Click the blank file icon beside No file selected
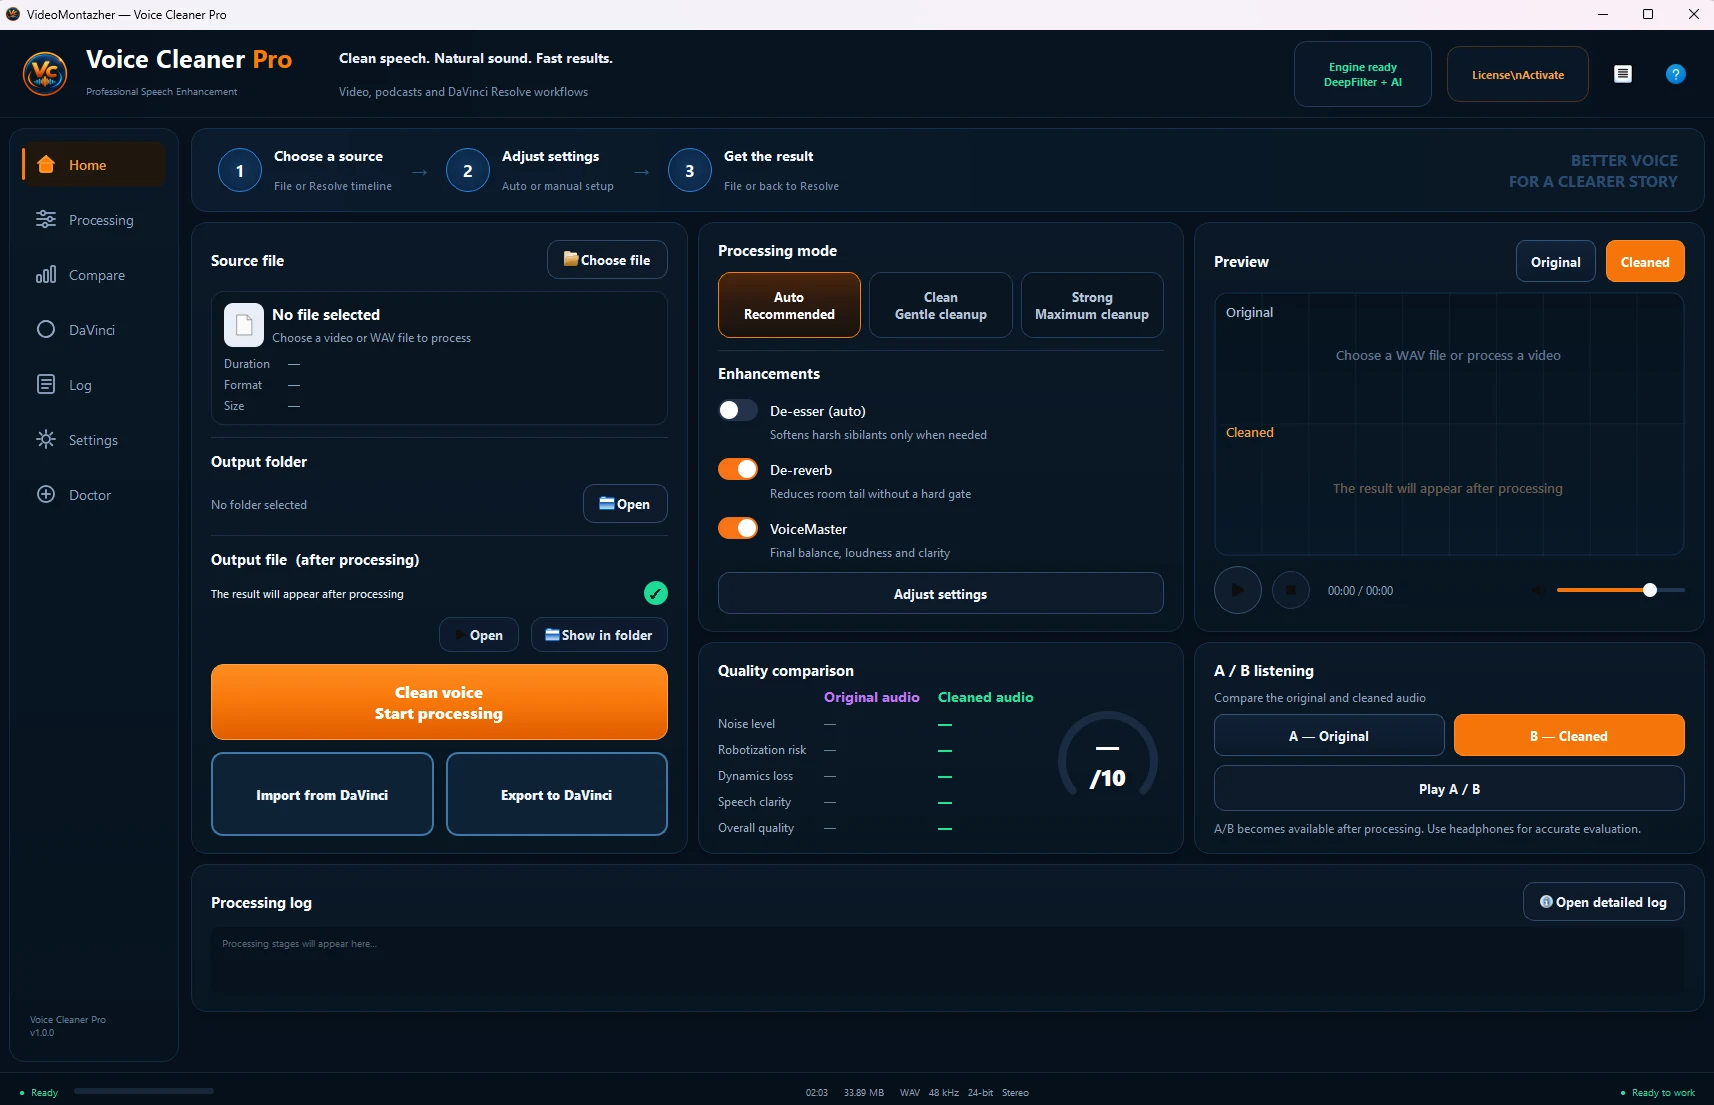 [x=244, y=325]
